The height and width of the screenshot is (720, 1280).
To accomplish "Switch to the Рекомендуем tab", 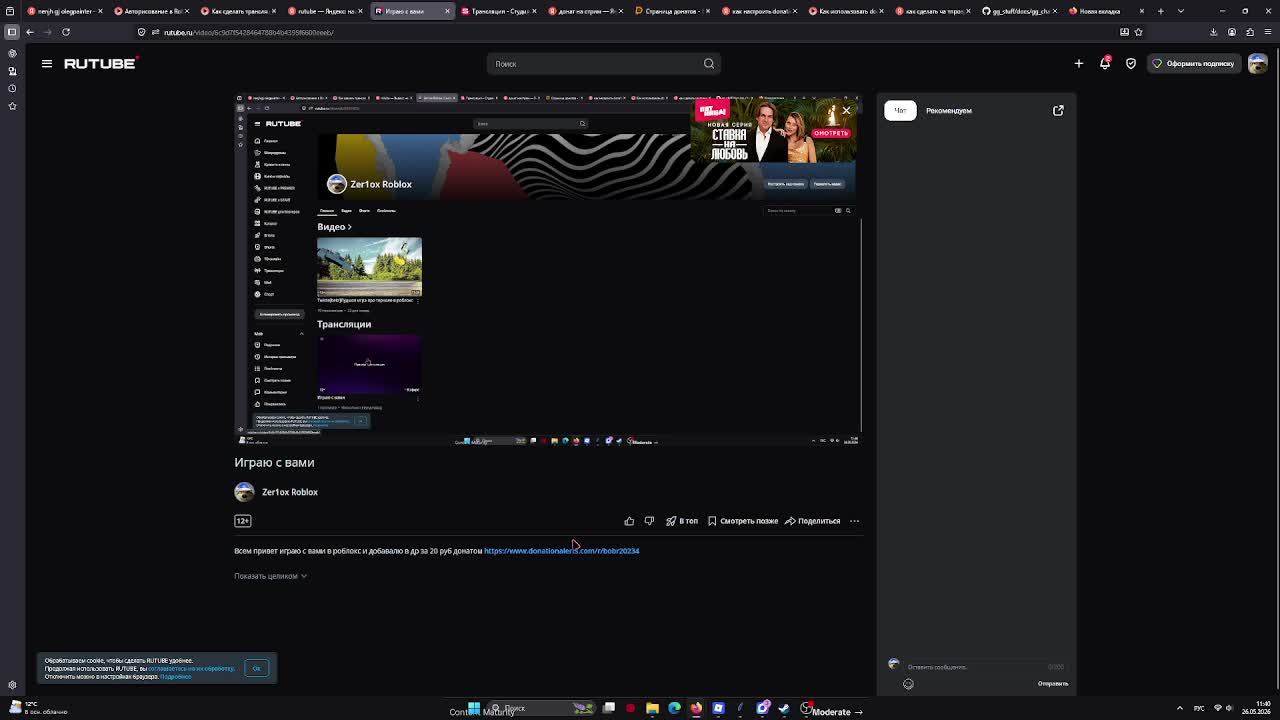I will [x=949, y=111].
